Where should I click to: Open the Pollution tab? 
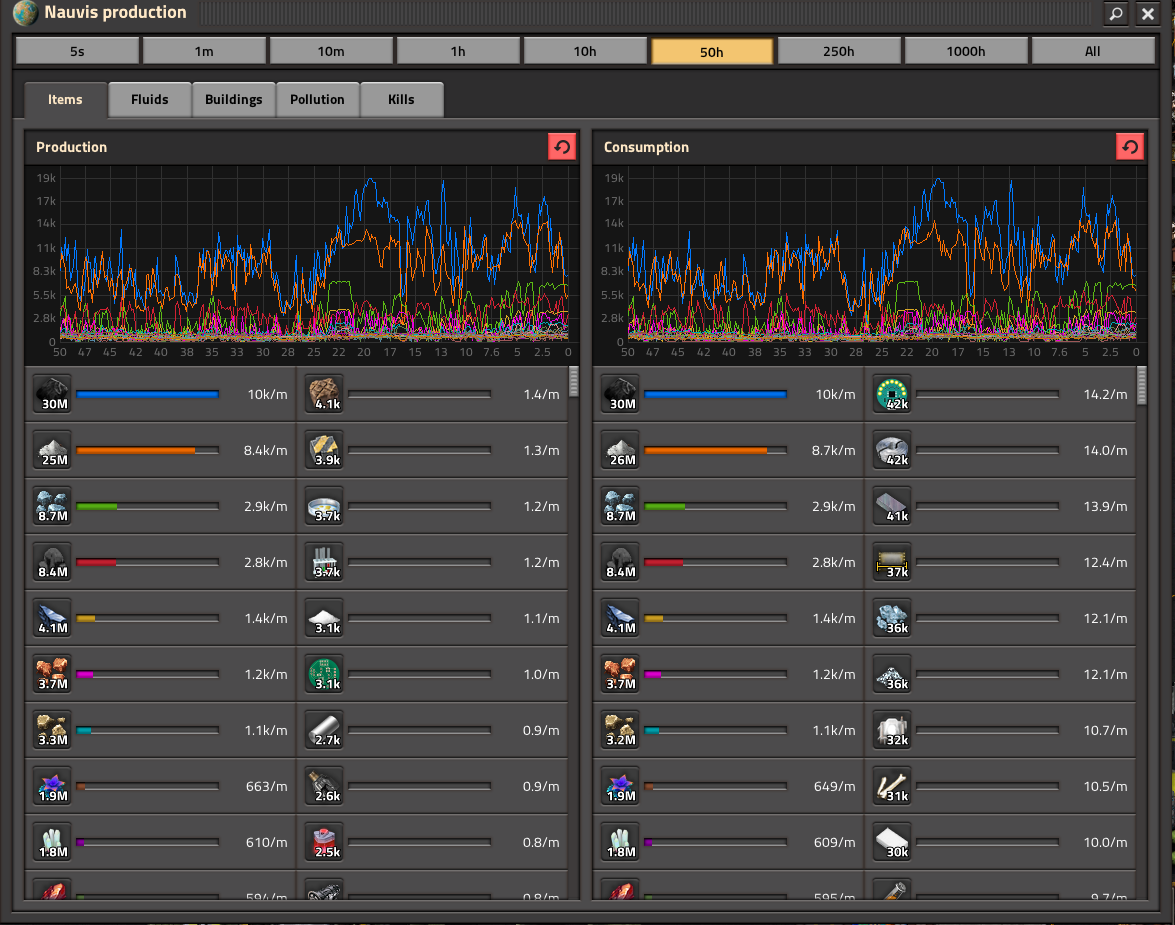click(317, 100)
